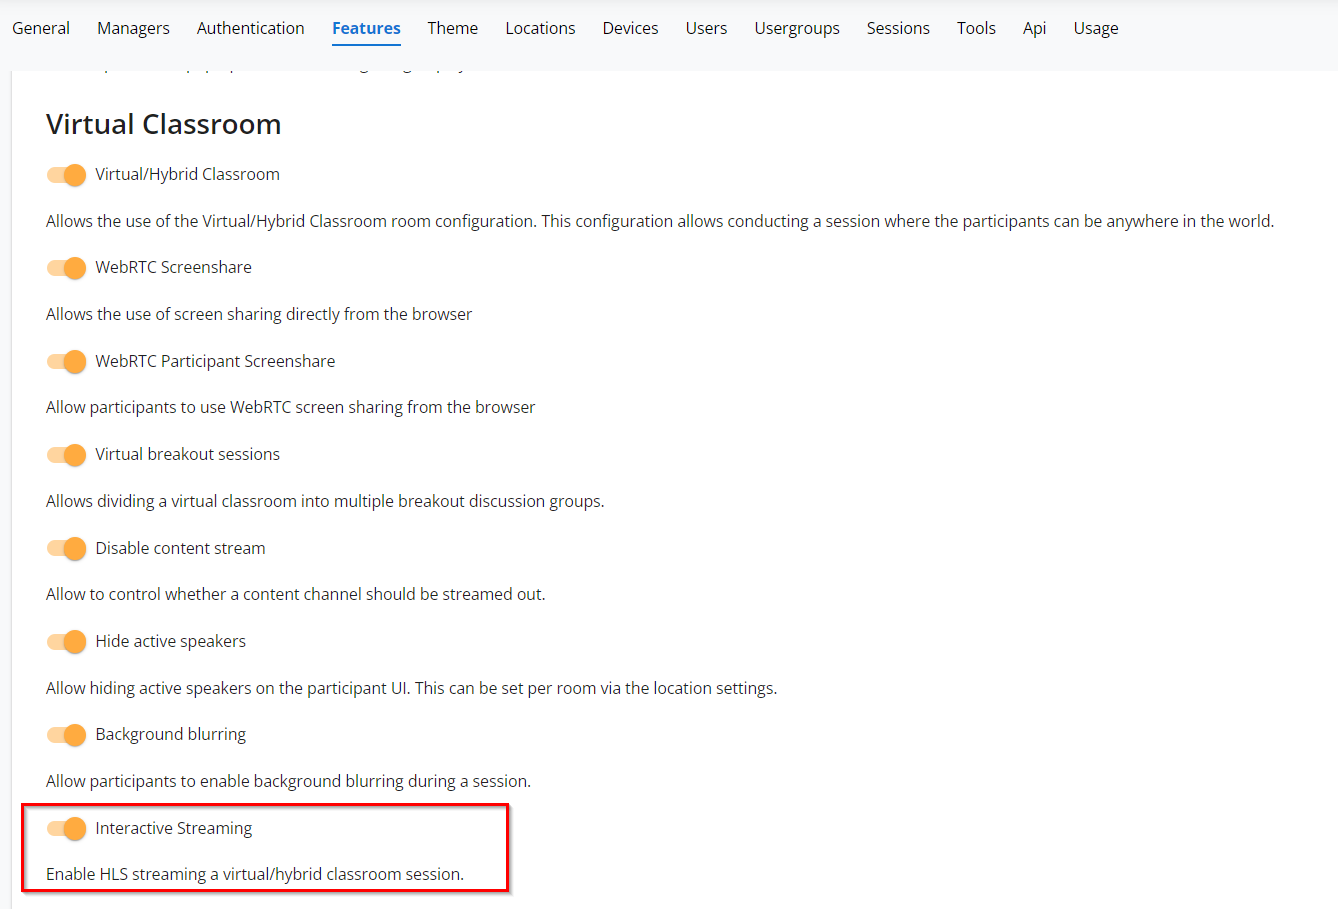Switch to the Tools tab
The width and height of the screenshot is (1338, 909).
point(976,28)
